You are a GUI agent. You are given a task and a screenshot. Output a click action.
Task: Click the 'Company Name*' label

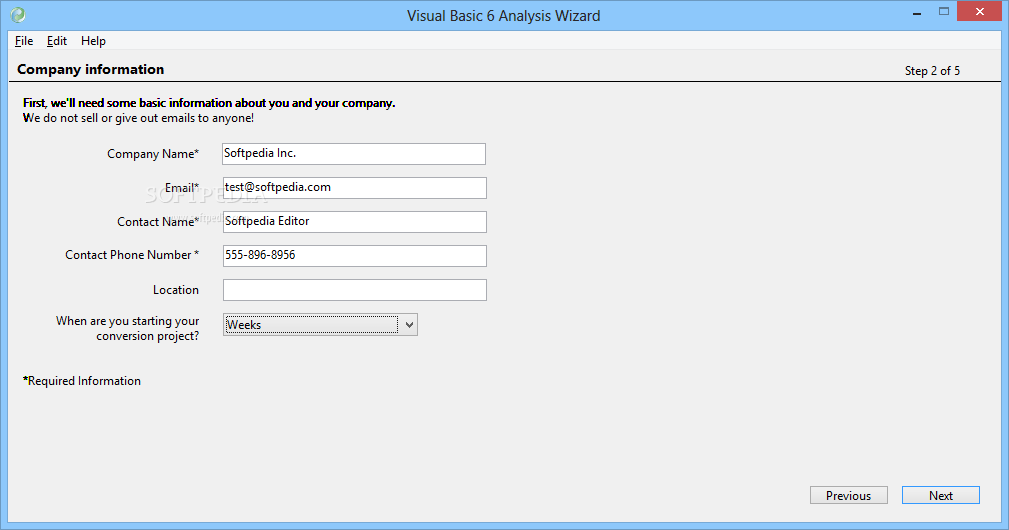click(153, 154)
